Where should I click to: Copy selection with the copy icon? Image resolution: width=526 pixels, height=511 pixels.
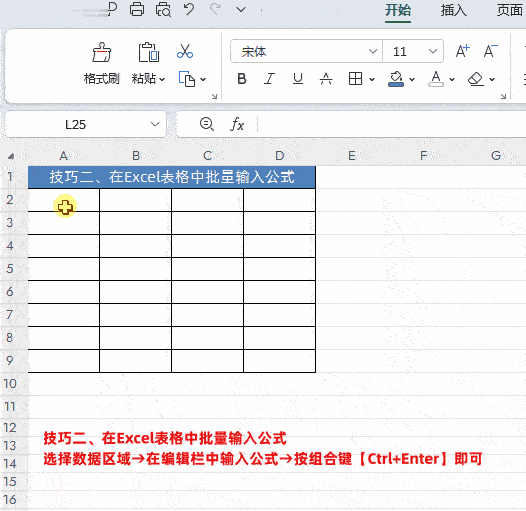(187, 79)
